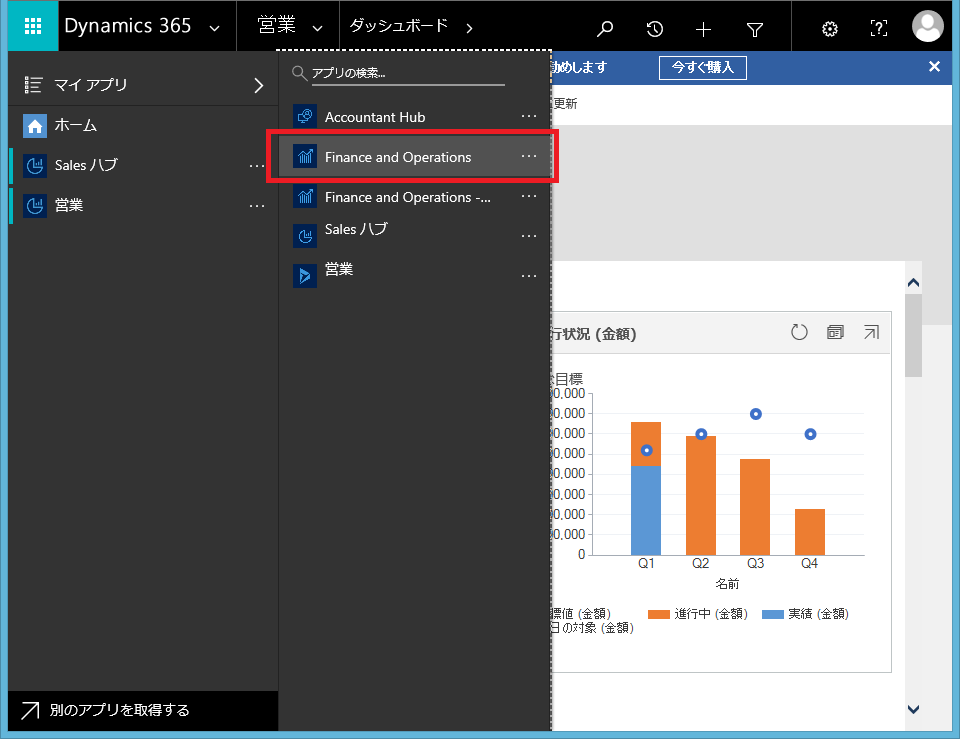
Task: Expand the chart with arrow icon
Action: tap(871, 332)
